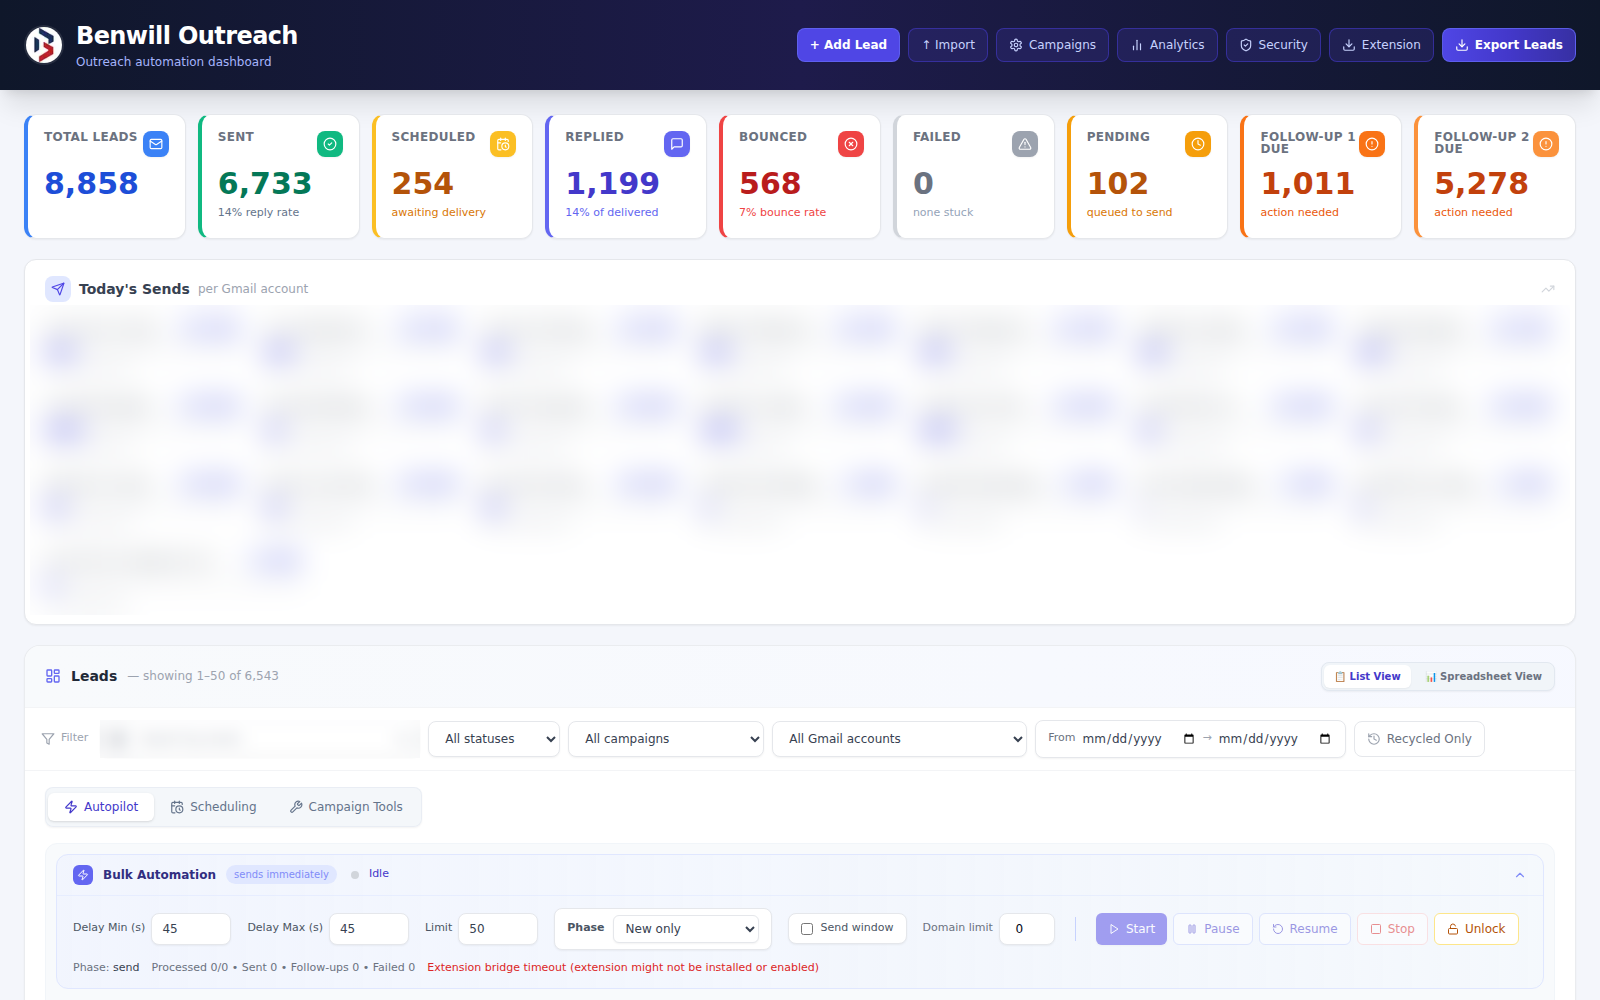1600x1000 pixels.
Task: Click the Pending clock icon
Action: (x=1198, y=144)
